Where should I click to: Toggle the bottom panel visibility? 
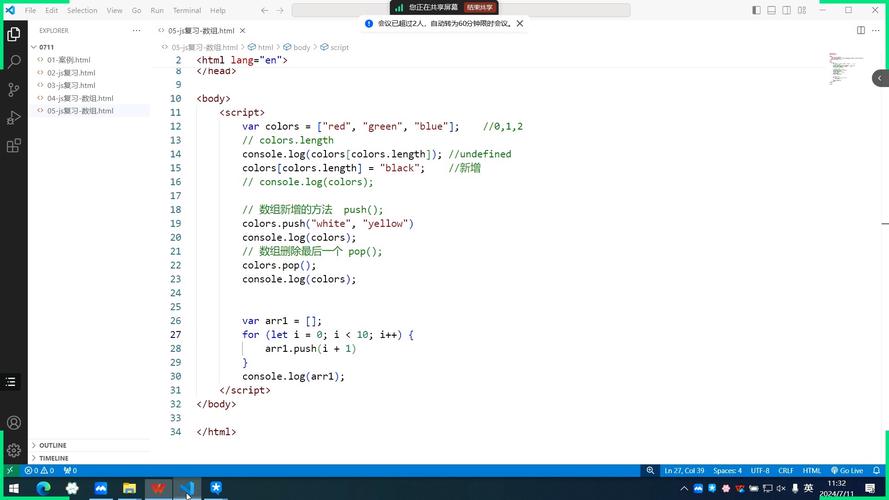[772, 10]
